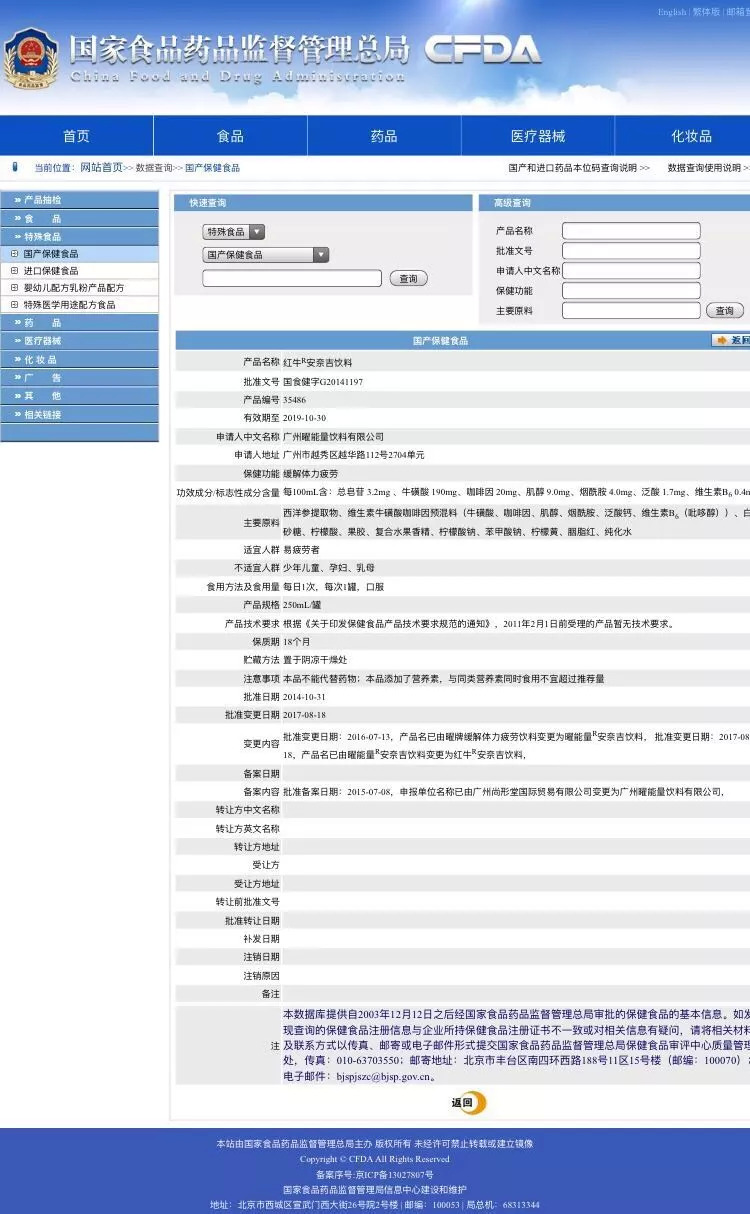This screenshot has width=750, height=1214.
Task: Focus the 保健功能 search field
Action: [x=631, y=291]
